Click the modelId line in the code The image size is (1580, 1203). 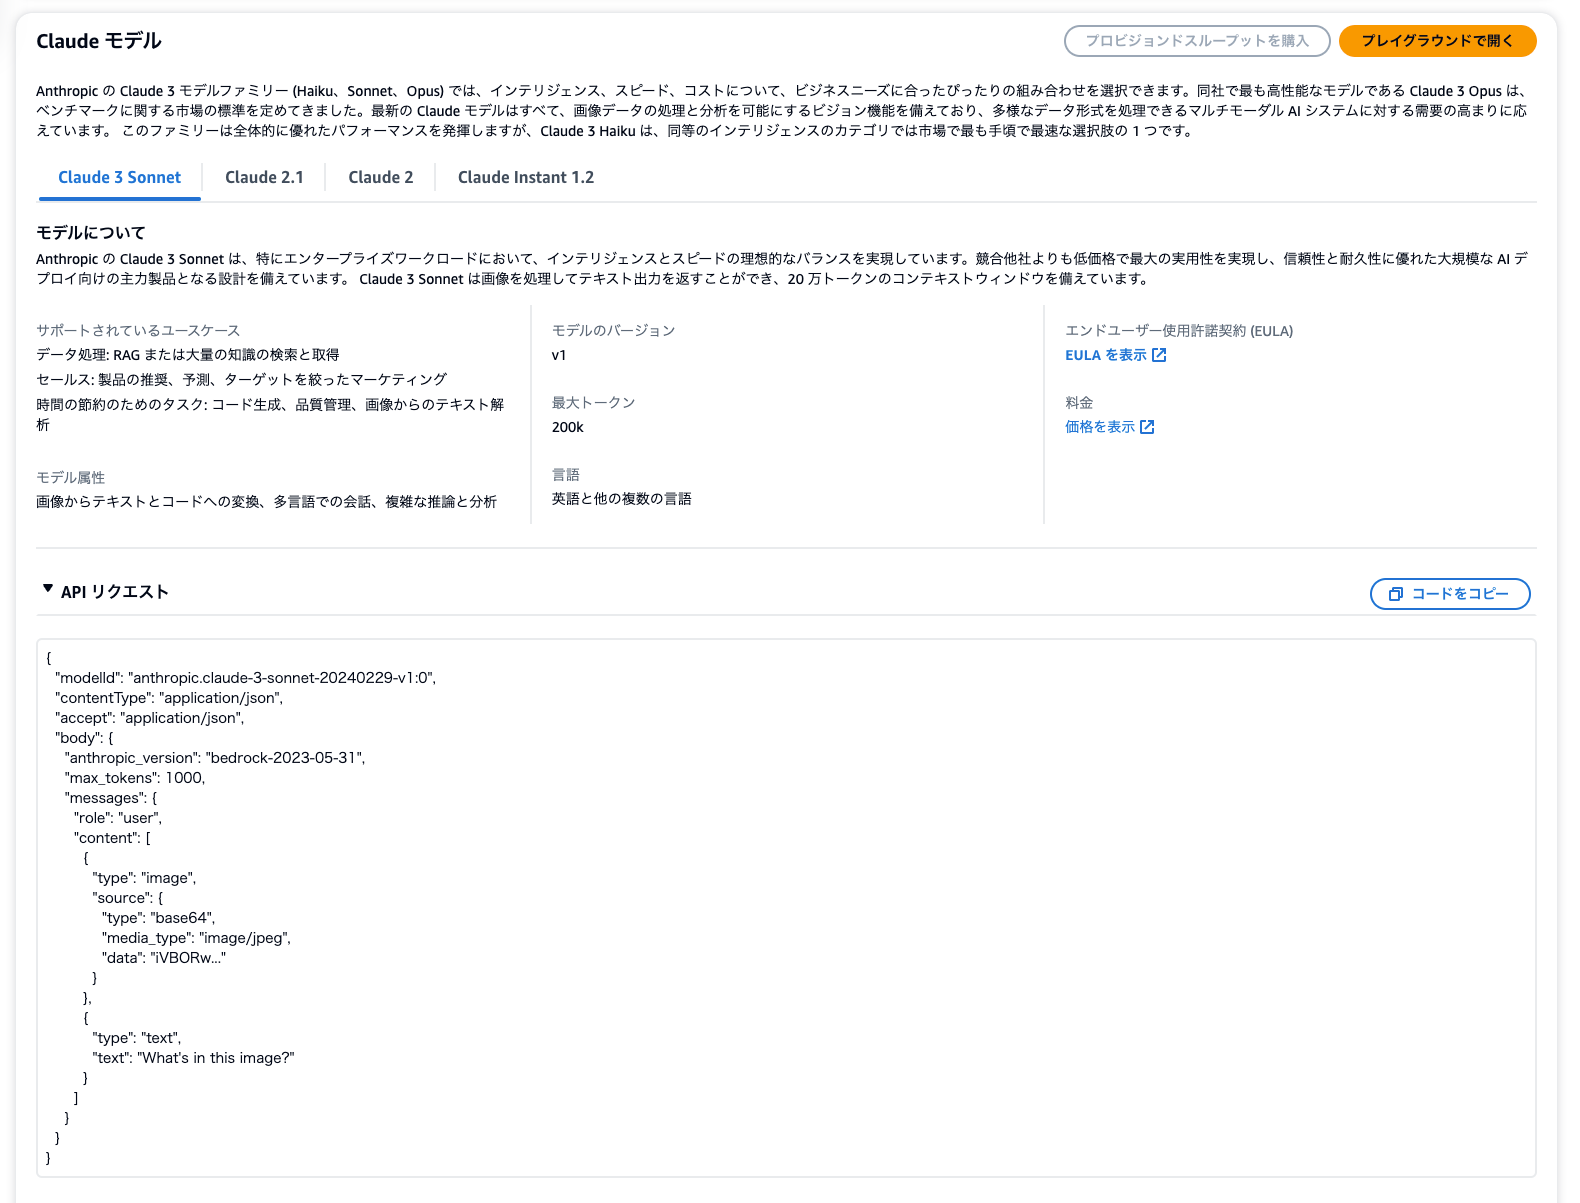246,678
